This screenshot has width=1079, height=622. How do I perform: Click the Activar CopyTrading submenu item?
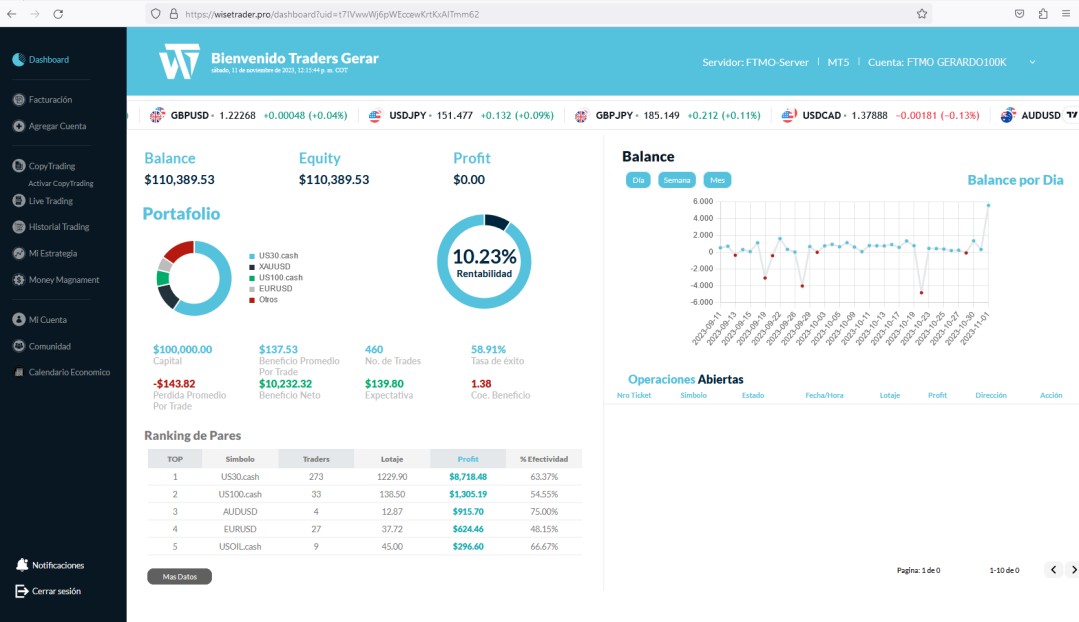[61, 184]
